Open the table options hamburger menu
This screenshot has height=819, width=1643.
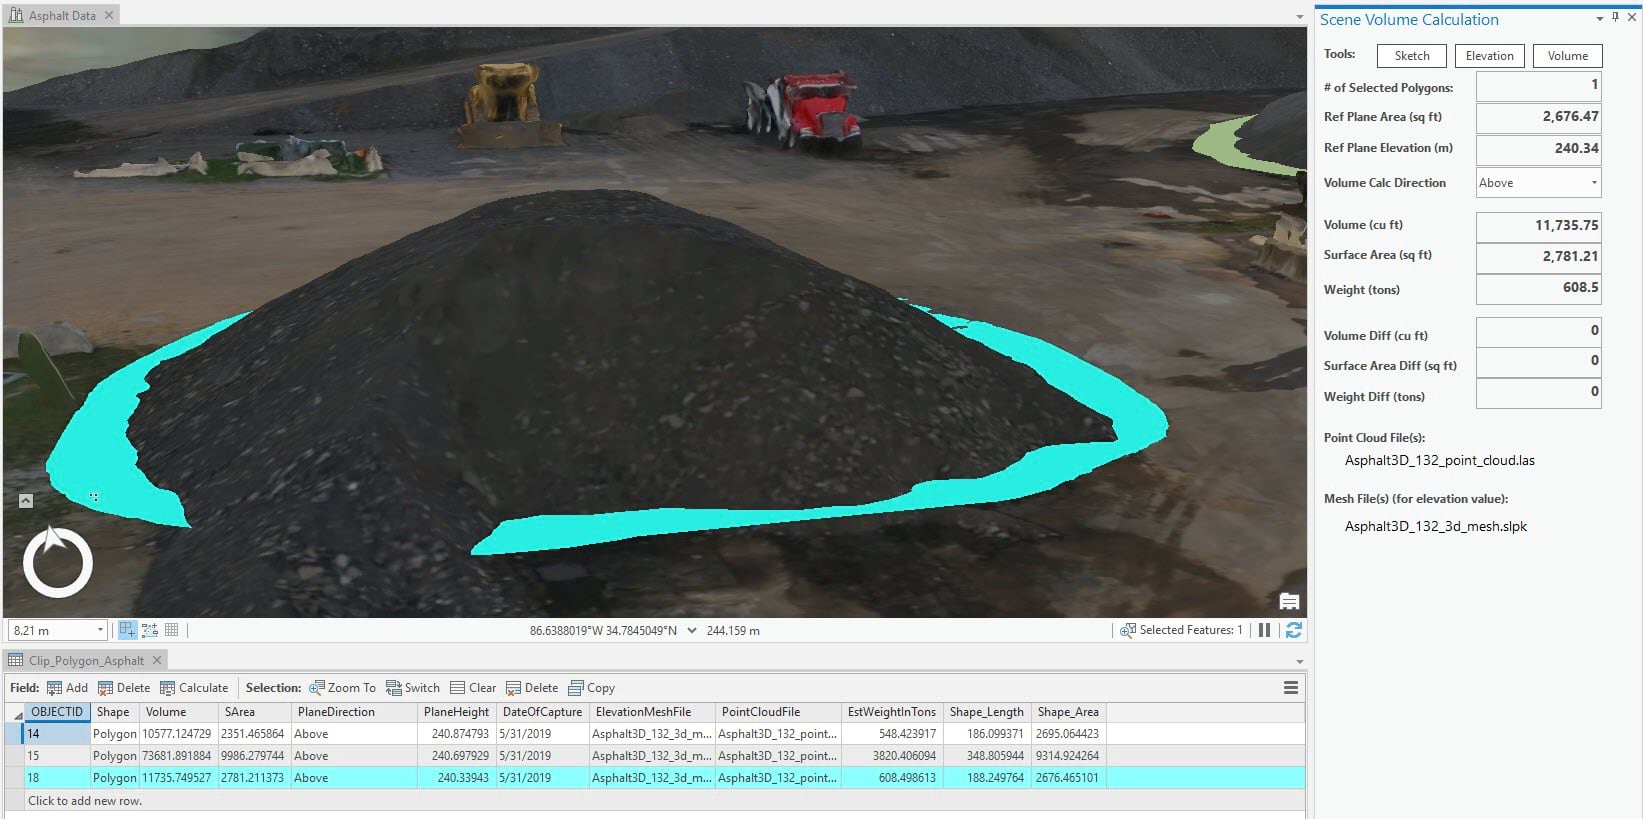[x=1291, y=688]
